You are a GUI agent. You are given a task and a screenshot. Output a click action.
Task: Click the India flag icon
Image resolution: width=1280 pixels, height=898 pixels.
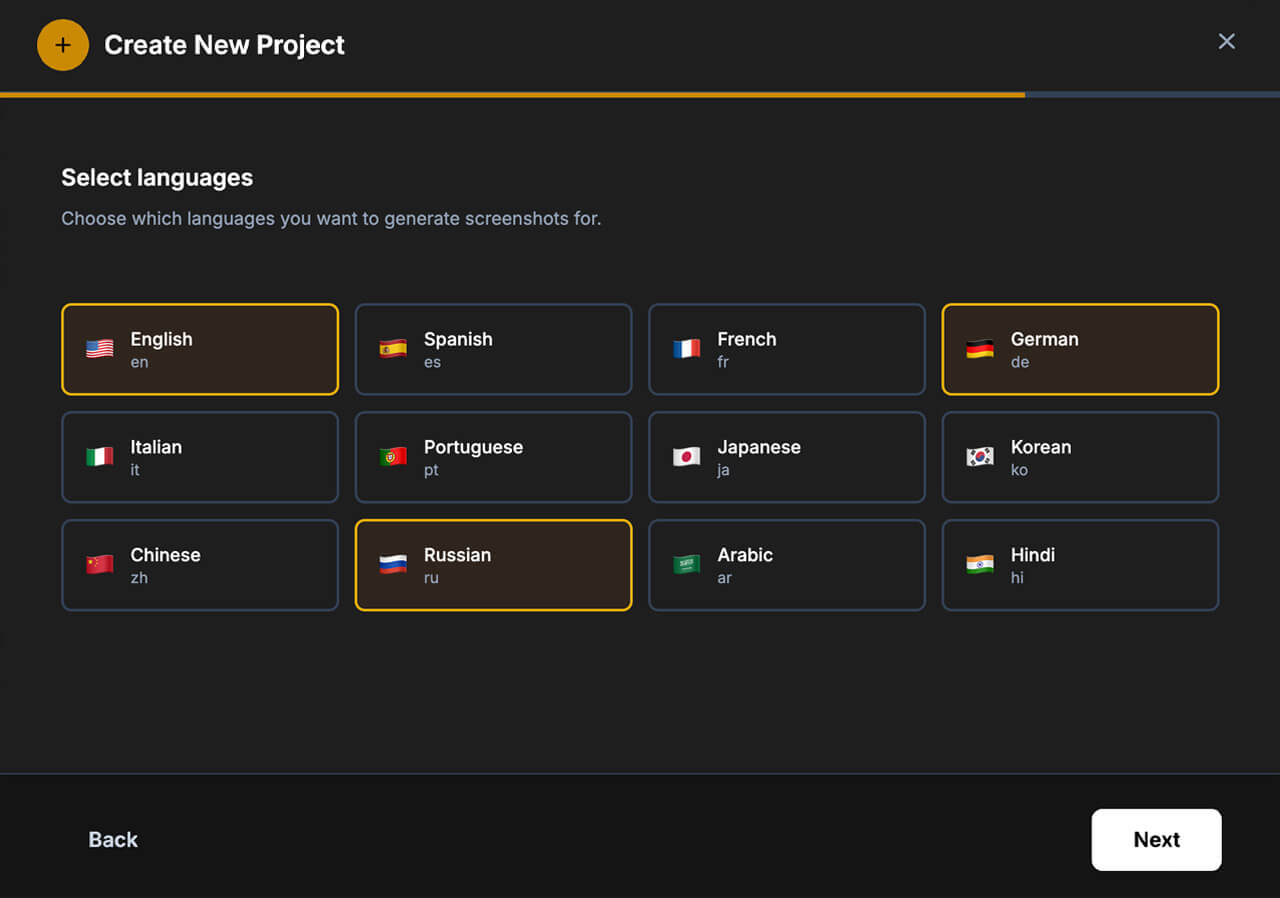[980, 565]
